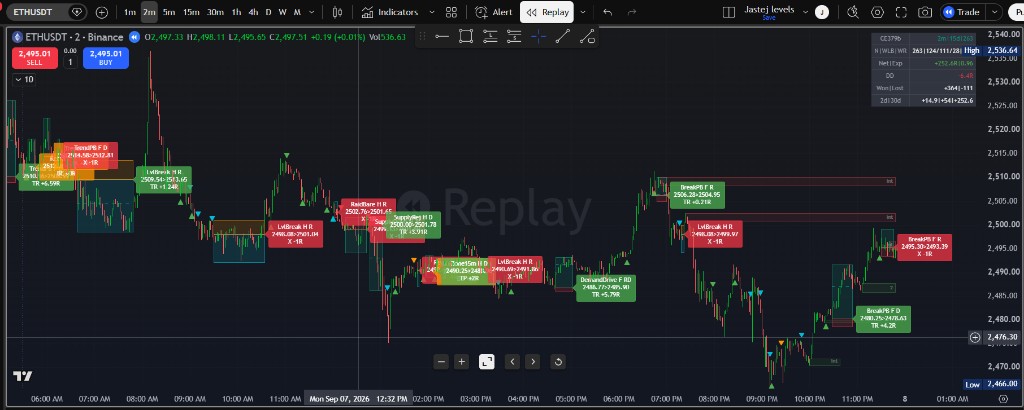The width and height of the screenshot is (1024, 410).
Task: Collapse the indicators legend showing 10
Action: pos(25,80)
